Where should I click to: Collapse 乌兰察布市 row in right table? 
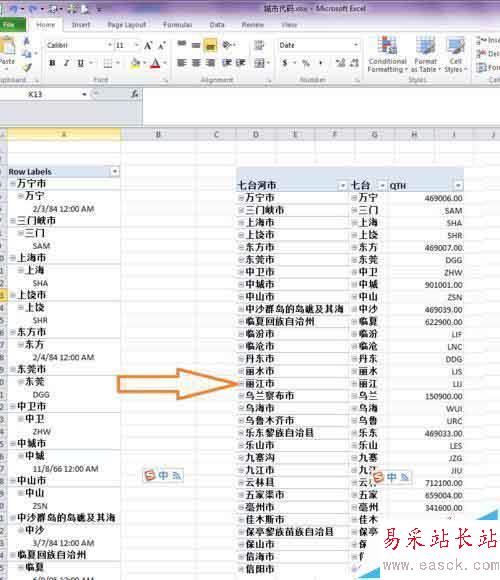click(241, 396)
